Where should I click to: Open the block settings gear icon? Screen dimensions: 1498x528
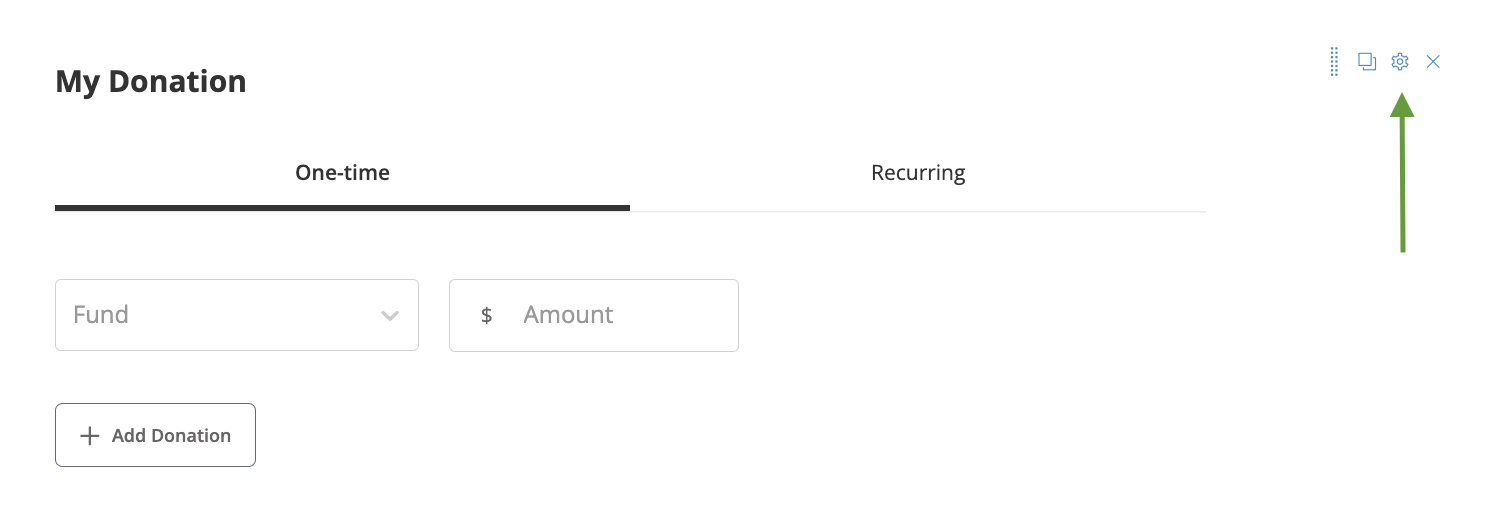point(1400,62)
